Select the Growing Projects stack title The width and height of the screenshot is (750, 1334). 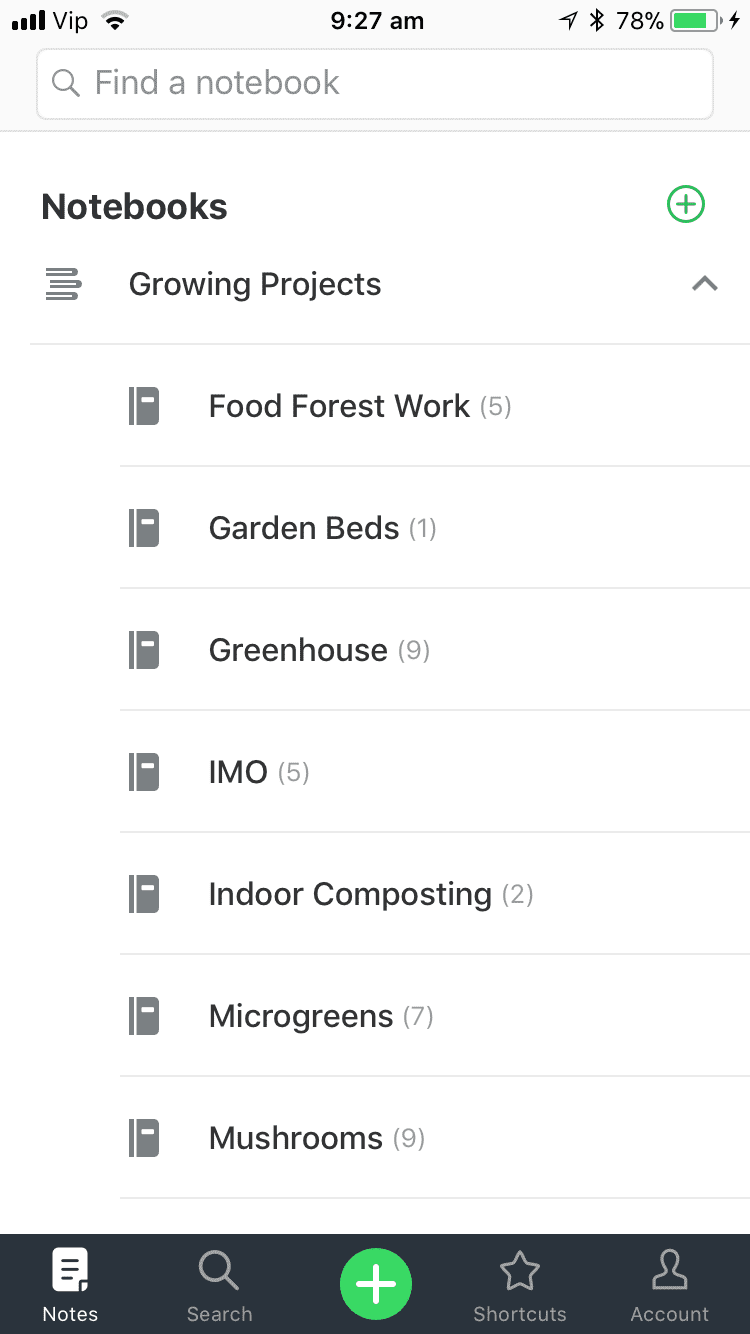click(x=255, y=284)
